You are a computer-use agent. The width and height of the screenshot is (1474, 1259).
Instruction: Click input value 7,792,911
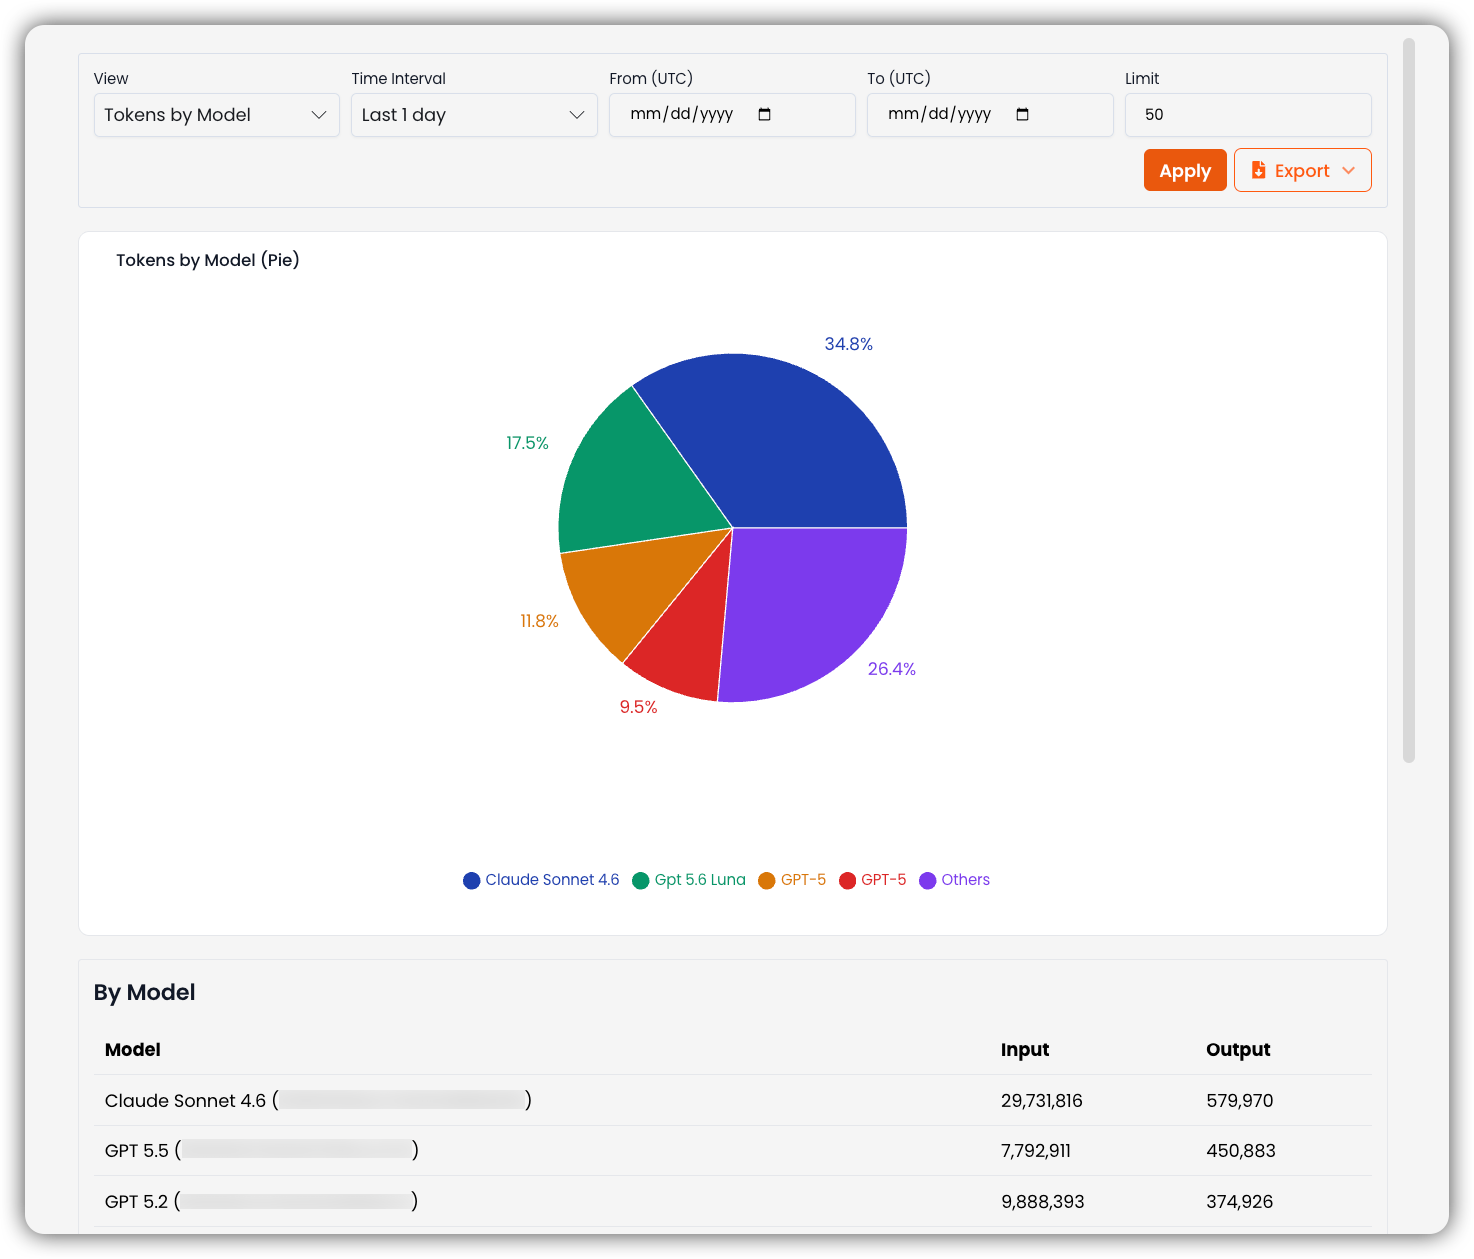tap(1036, 1151)
